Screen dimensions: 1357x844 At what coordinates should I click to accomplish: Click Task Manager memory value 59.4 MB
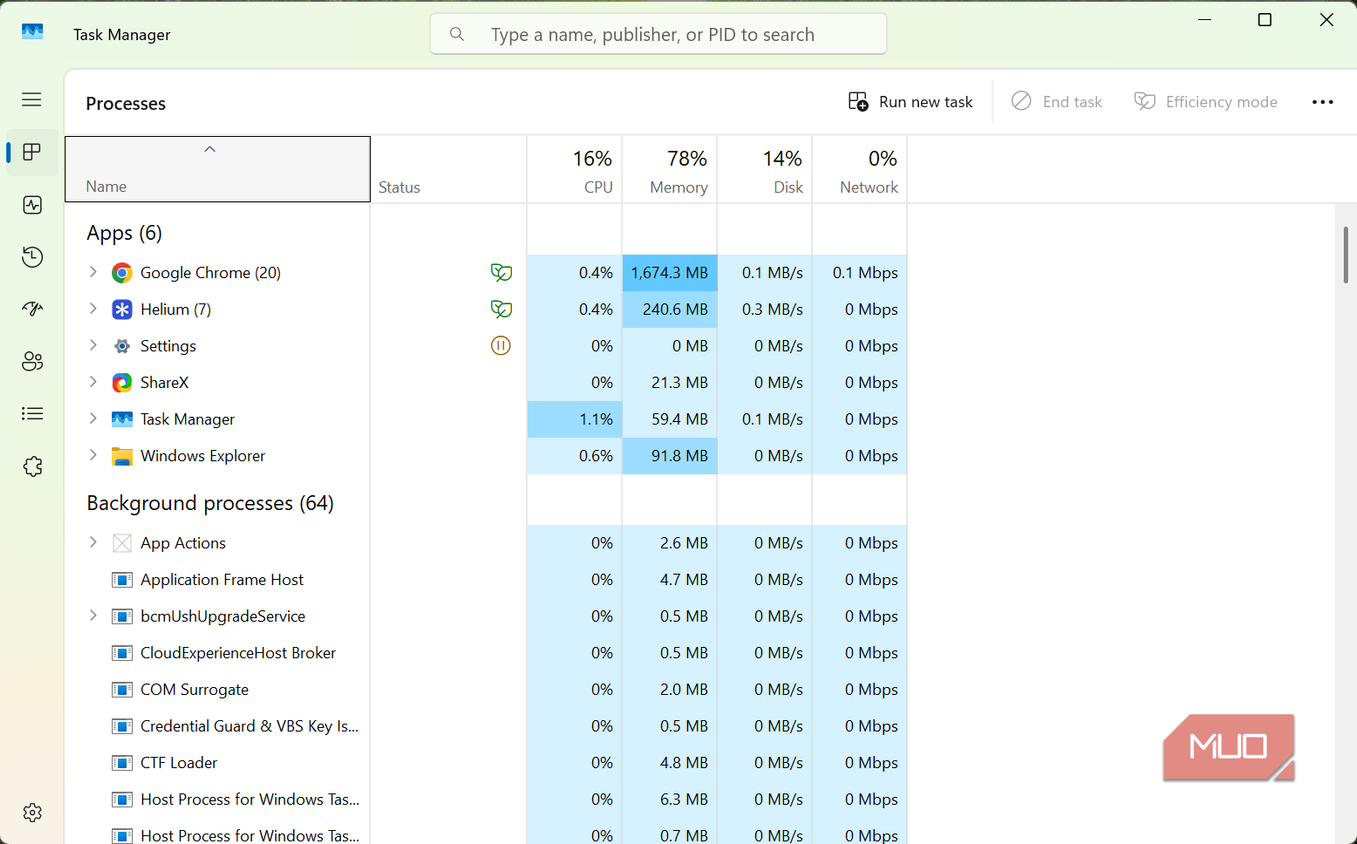tap(669, 419)
